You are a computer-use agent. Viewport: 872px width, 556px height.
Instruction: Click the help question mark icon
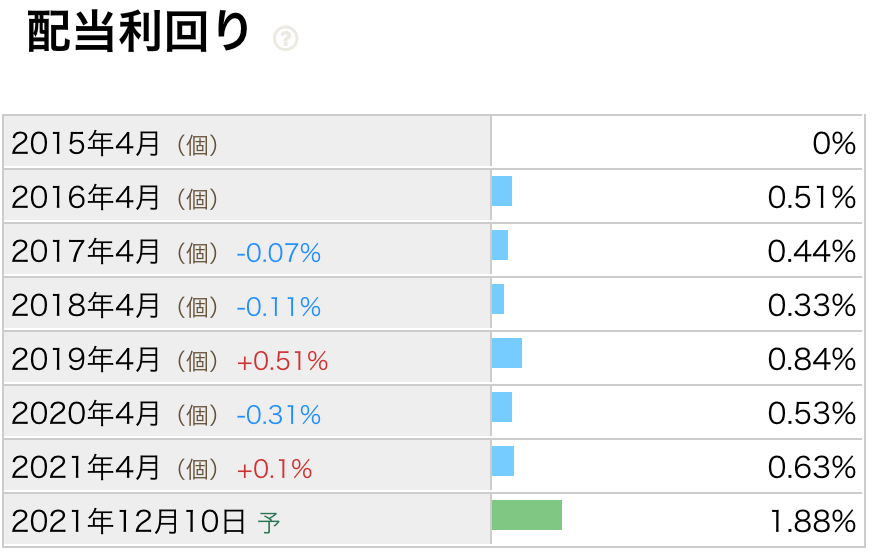285,39
